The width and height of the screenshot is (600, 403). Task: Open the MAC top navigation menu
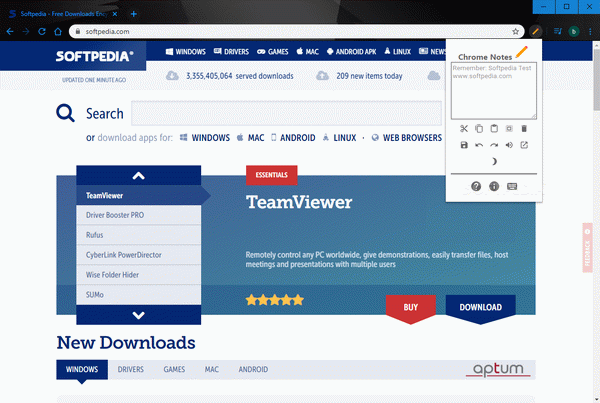tap(308, 52)
